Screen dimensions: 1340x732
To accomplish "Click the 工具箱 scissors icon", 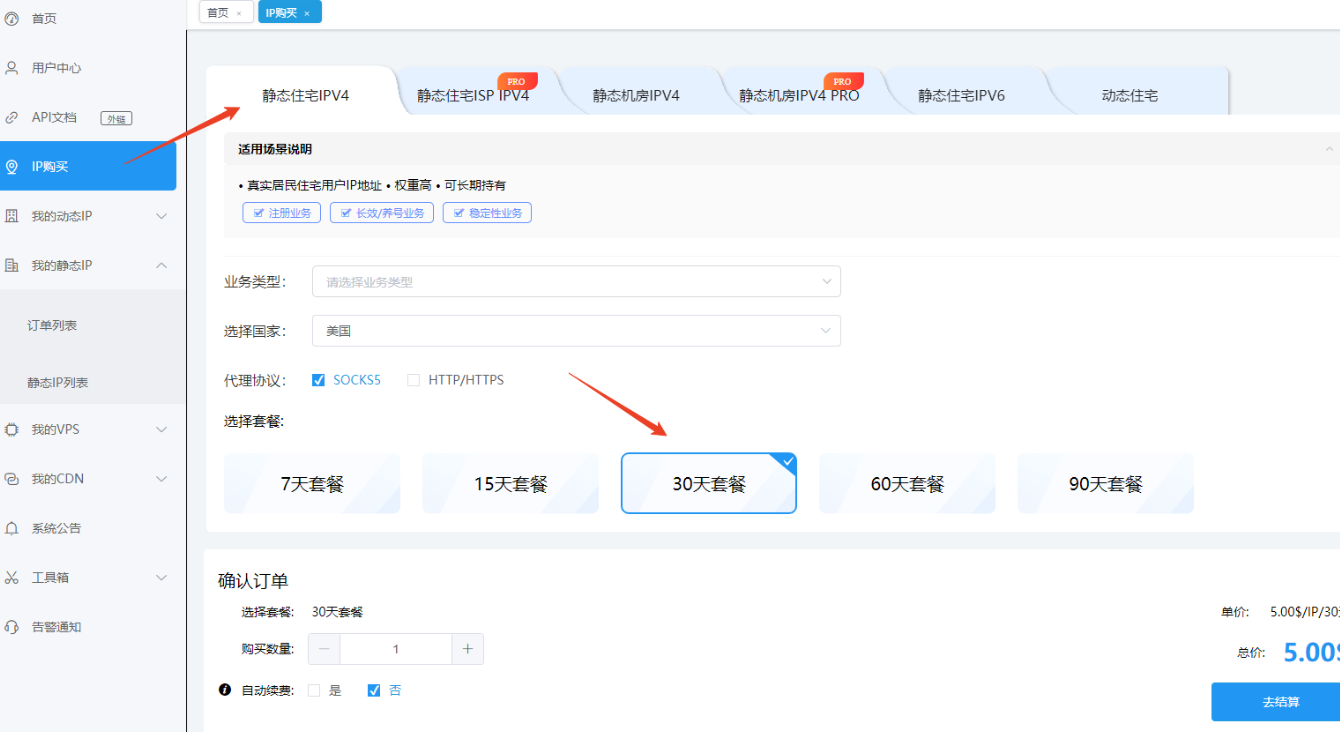I will point(12,577).
